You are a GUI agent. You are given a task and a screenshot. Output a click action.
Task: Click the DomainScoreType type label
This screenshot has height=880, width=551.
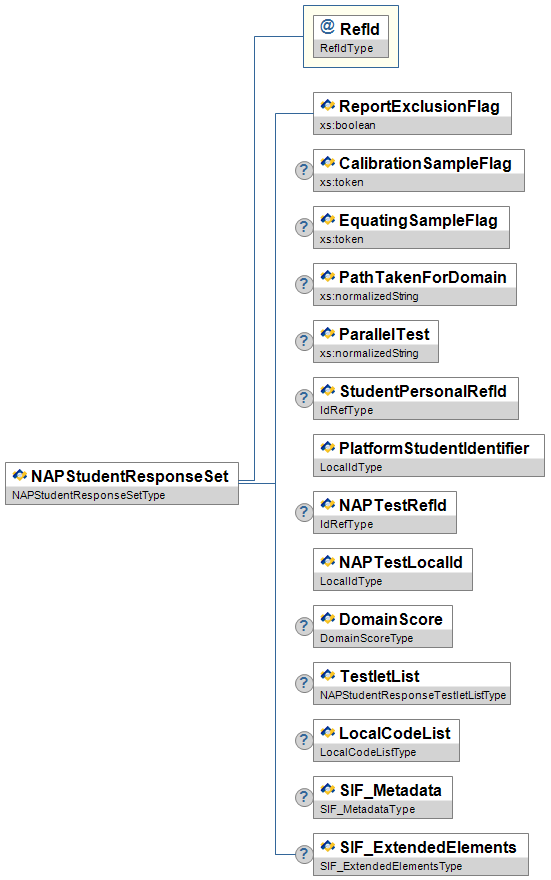click(366, 638)
